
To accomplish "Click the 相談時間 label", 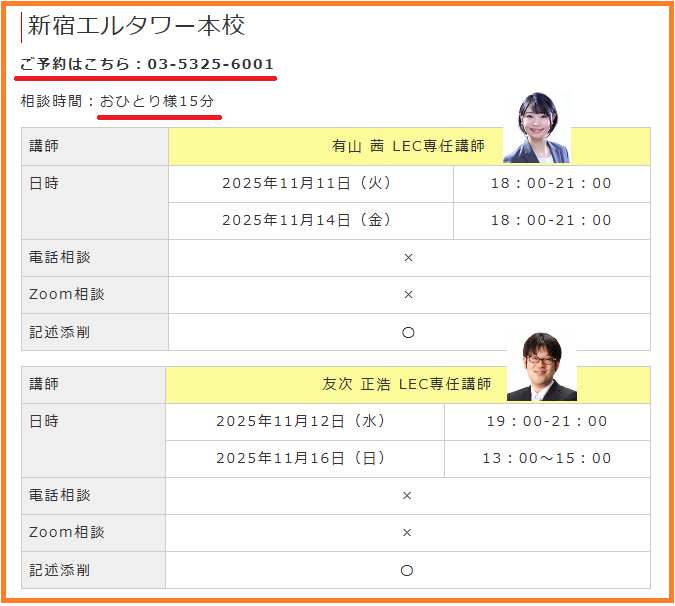I will pyautogui.click(x=51, y=101).
